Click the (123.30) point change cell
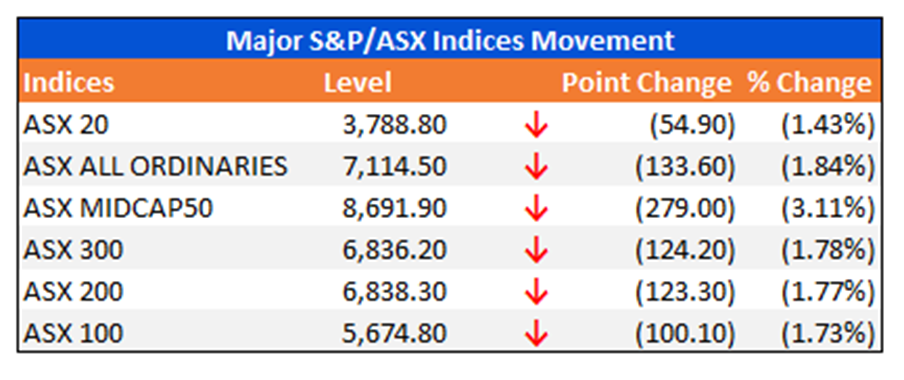904x380 pixels. click(x=685, y=292)
